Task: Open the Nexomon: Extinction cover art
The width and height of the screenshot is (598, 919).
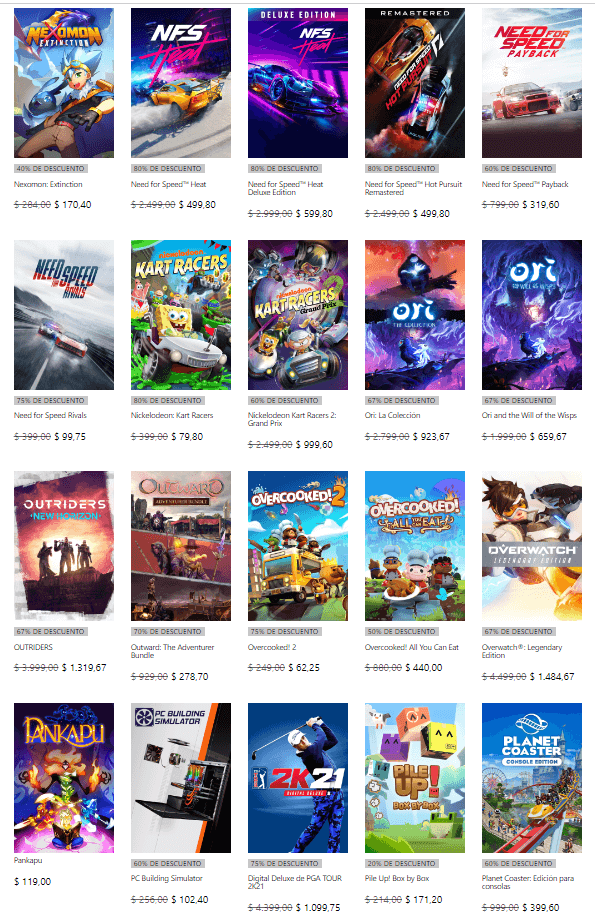Action: tap(64, 83)
